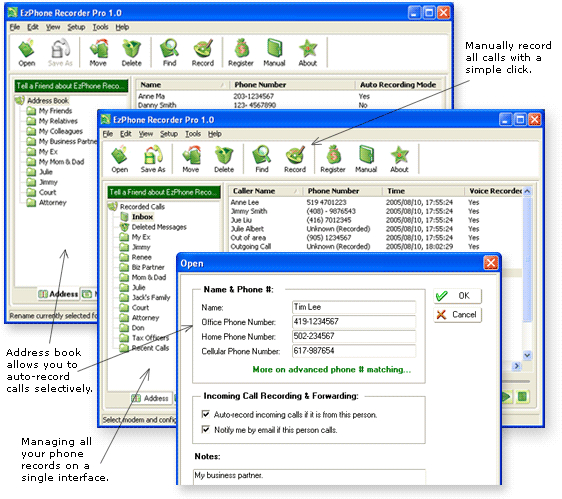Click Save As icon in front Recorder window
The image size is (562, 499).
tap(153, 159)
